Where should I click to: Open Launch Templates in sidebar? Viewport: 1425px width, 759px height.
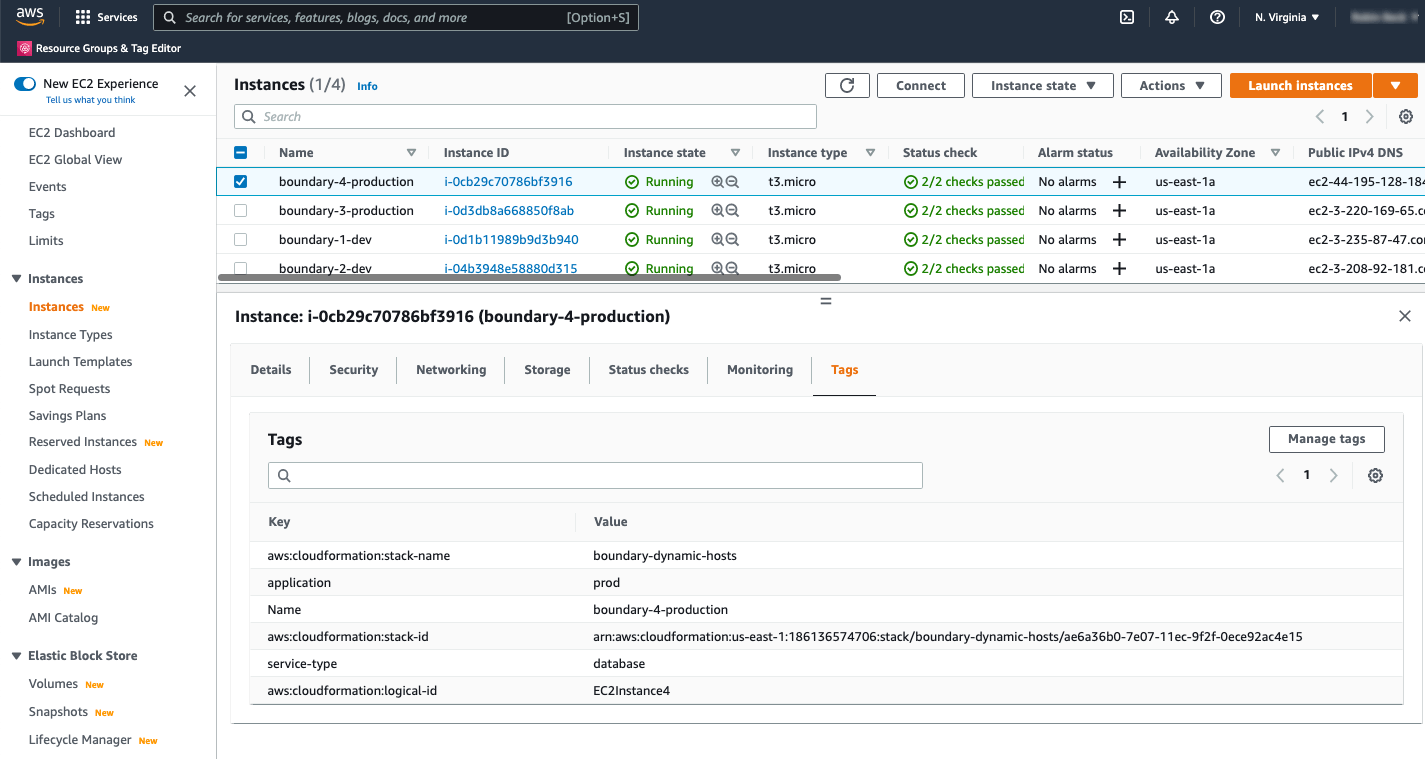tap(81, 362)
